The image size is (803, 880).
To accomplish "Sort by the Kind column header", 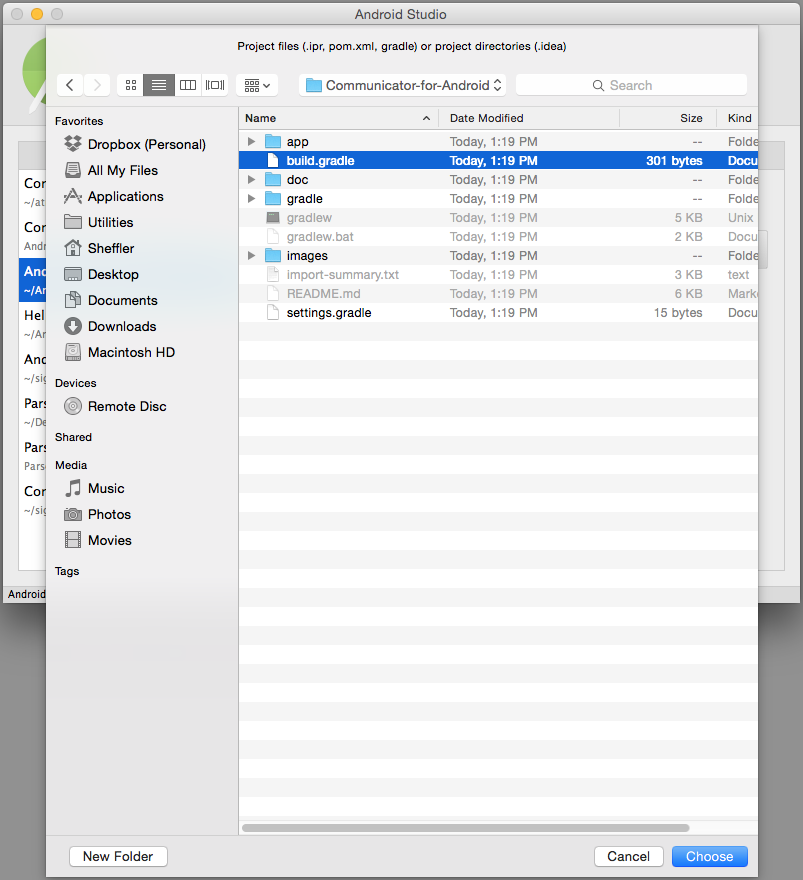I will pos(739,118).
